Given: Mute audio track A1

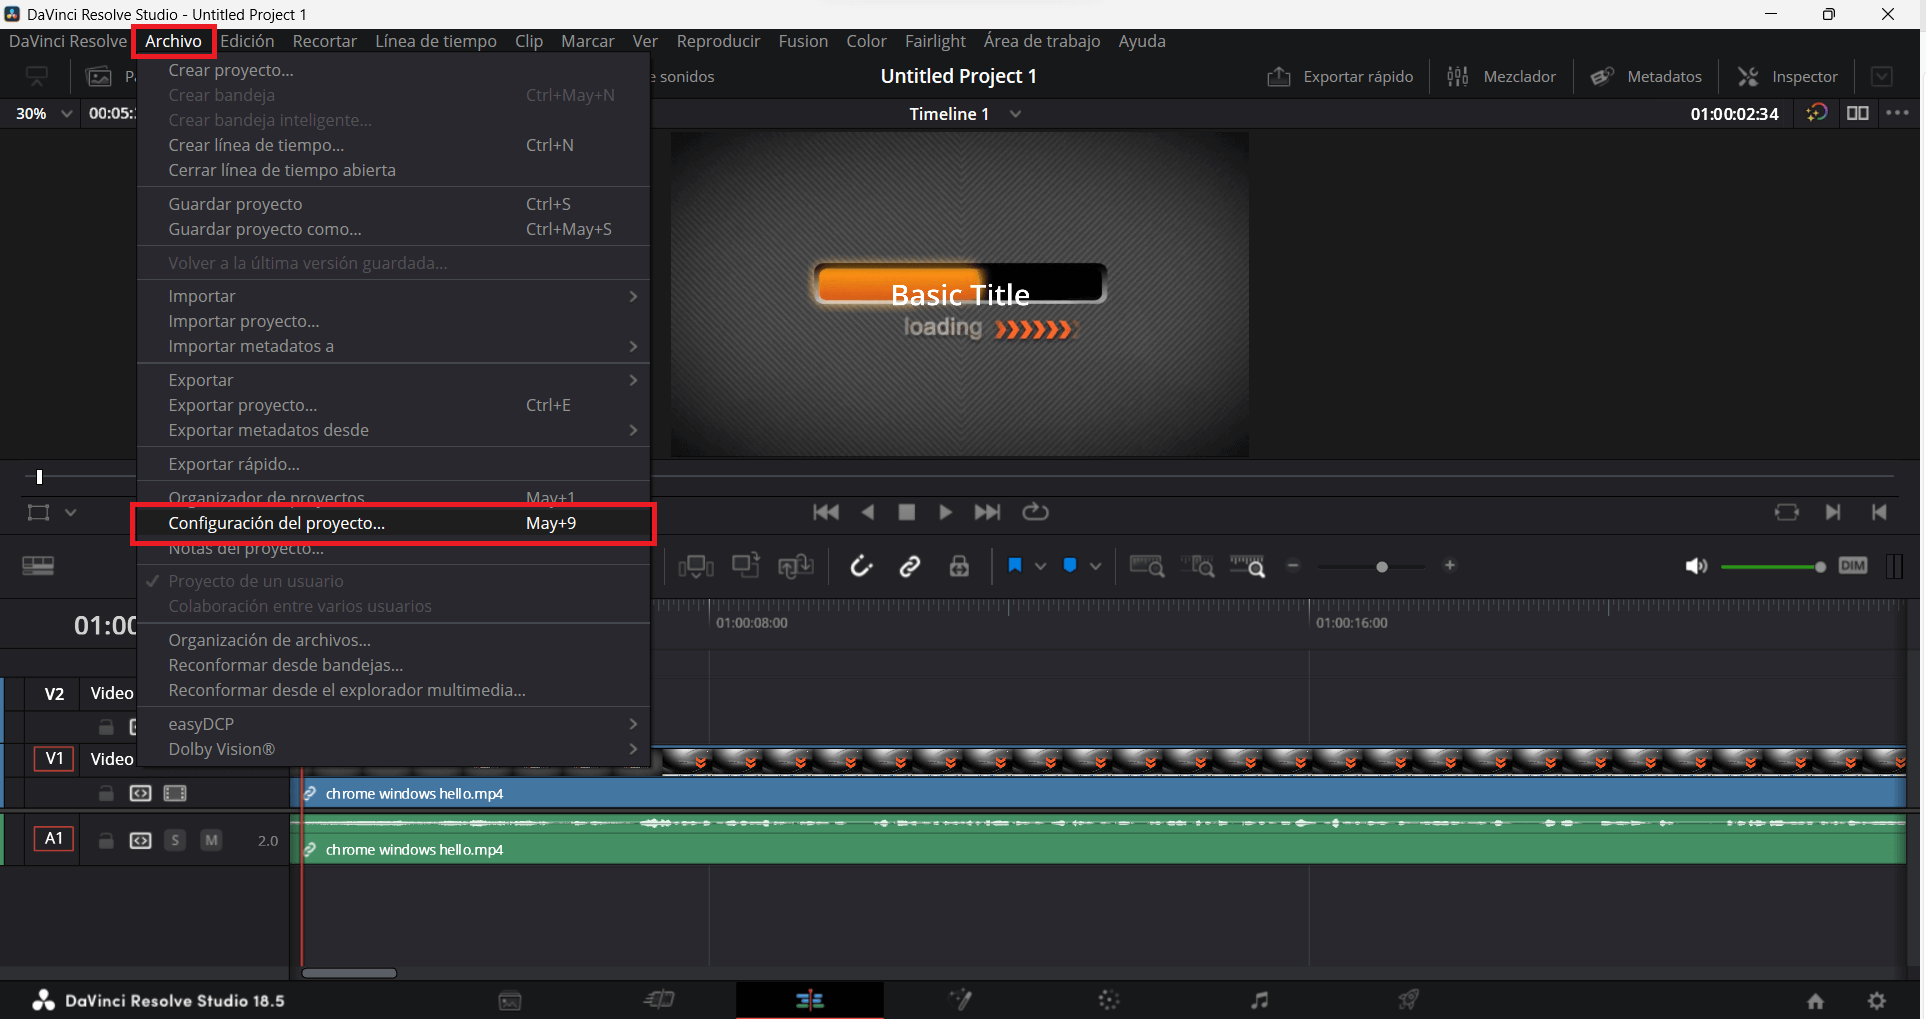Looking at the screenshot, I should (x=211, y=840).
